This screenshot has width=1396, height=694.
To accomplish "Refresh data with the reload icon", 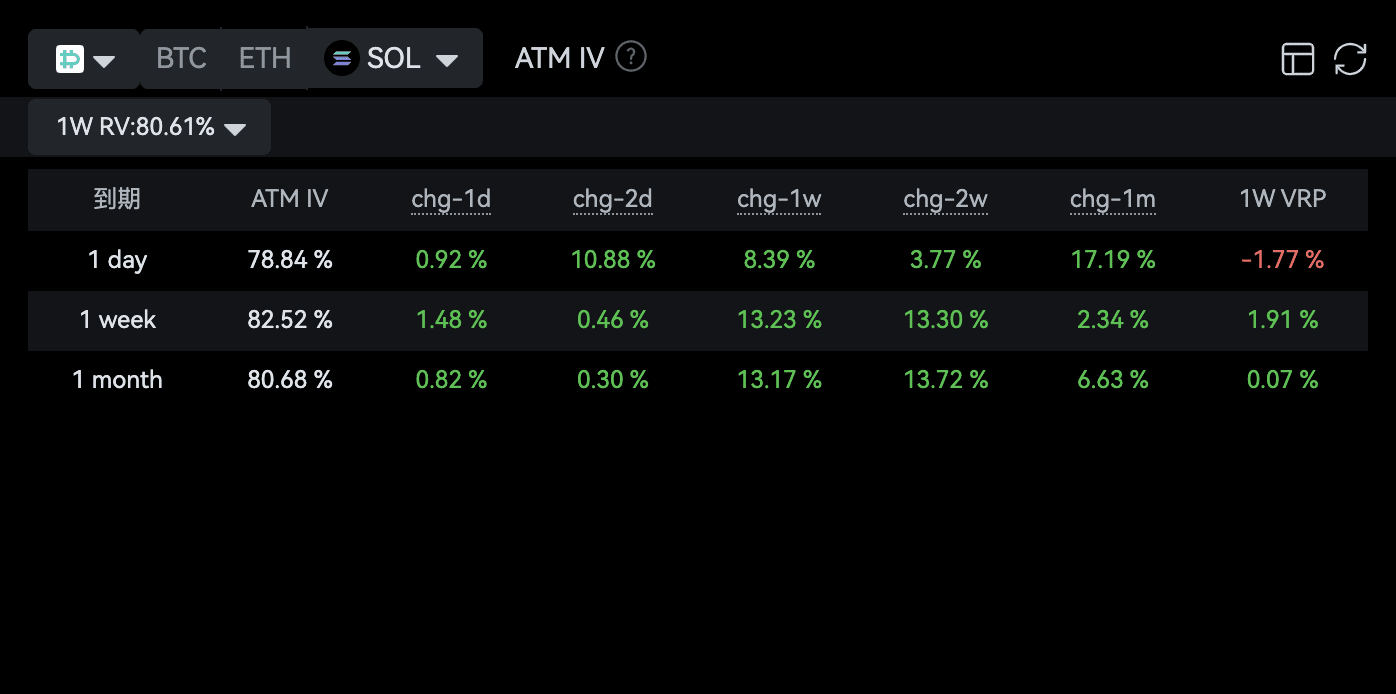I will 1350,59.
